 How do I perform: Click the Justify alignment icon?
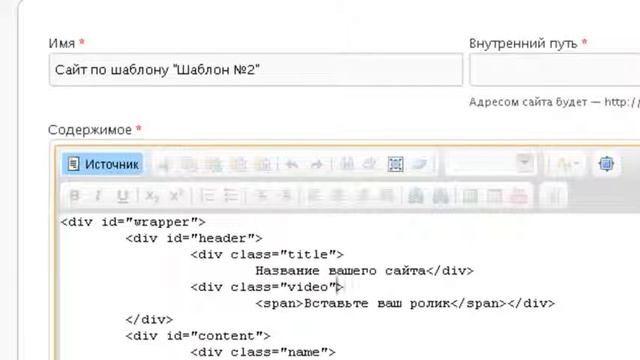click(387, 196)
